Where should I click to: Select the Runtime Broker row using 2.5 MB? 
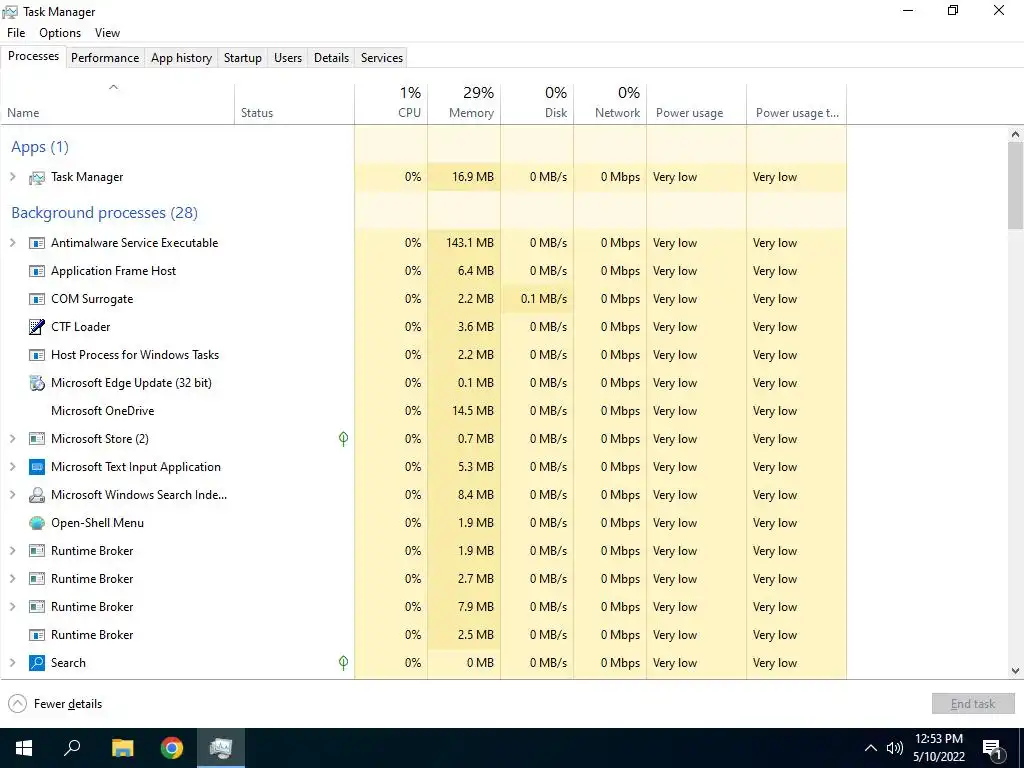[x=423, y=635]
